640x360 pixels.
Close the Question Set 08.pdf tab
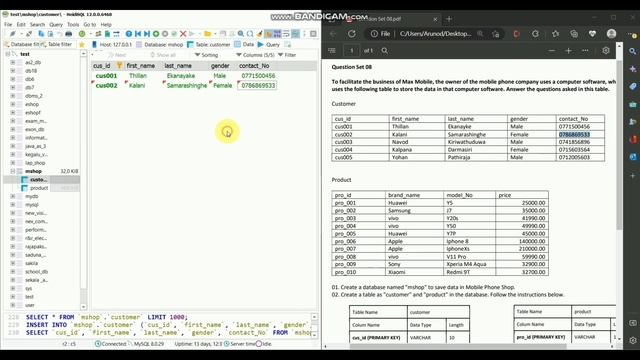(x=435, y=19)
